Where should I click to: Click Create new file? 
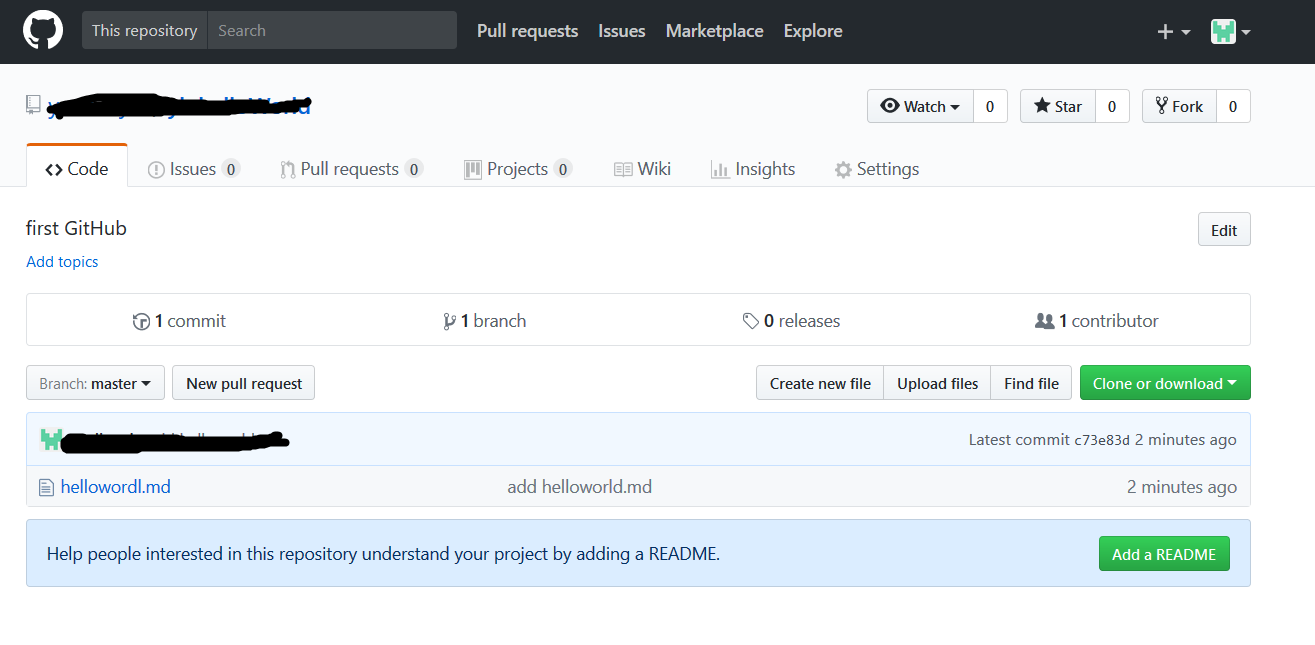820,383
